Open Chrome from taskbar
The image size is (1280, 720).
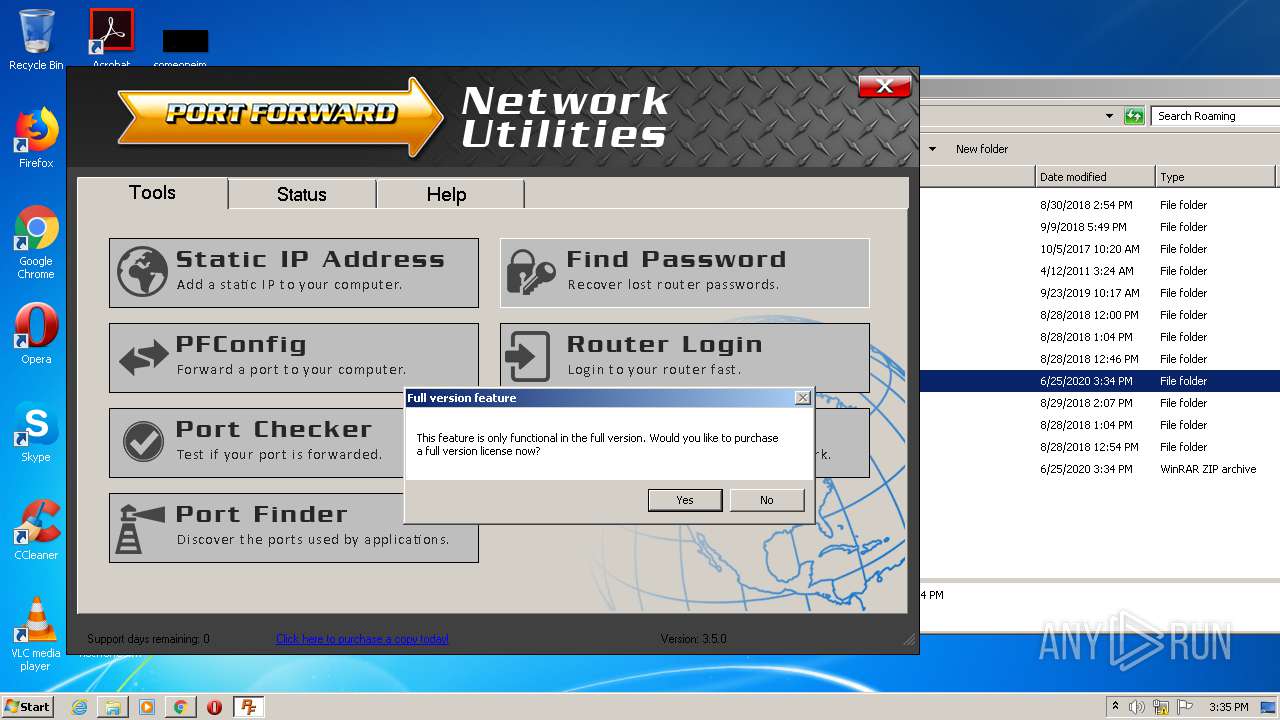(181, 707)
